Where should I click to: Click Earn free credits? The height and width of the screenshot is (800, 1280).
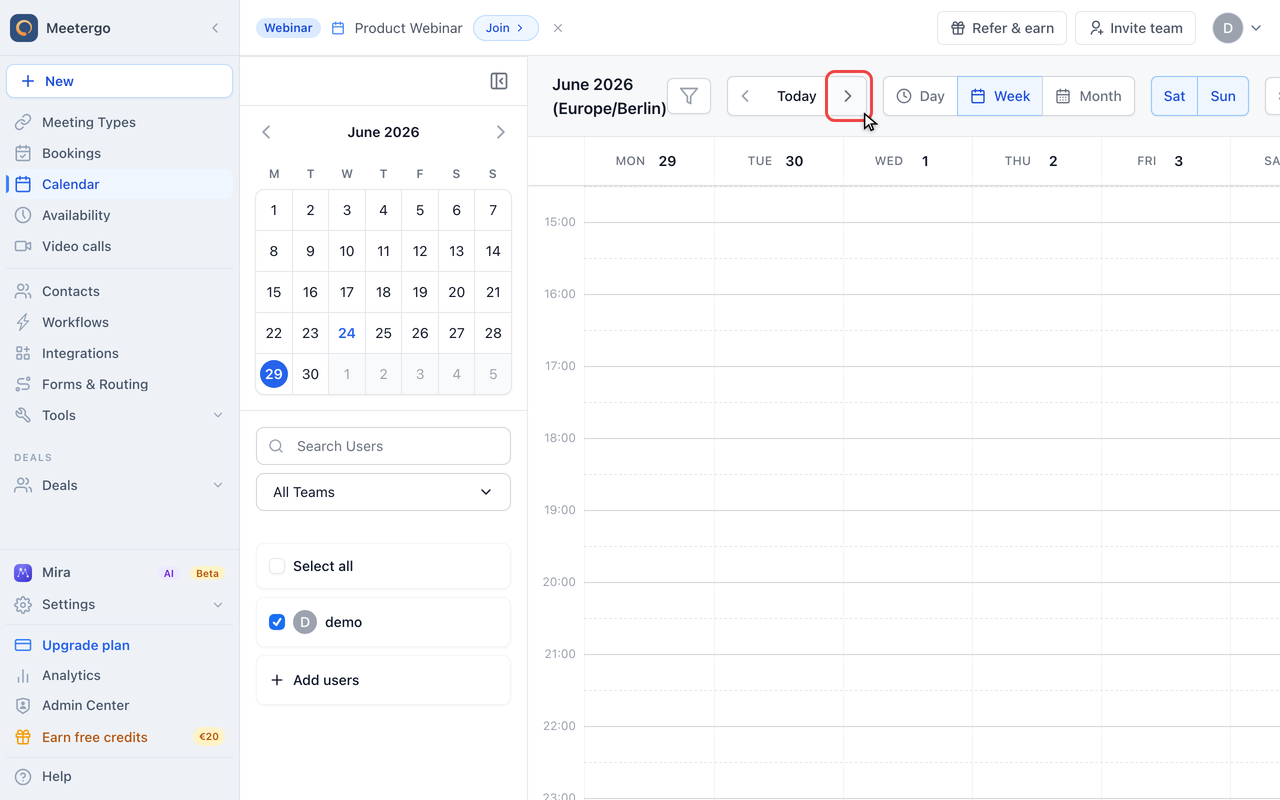coord(119,737)
